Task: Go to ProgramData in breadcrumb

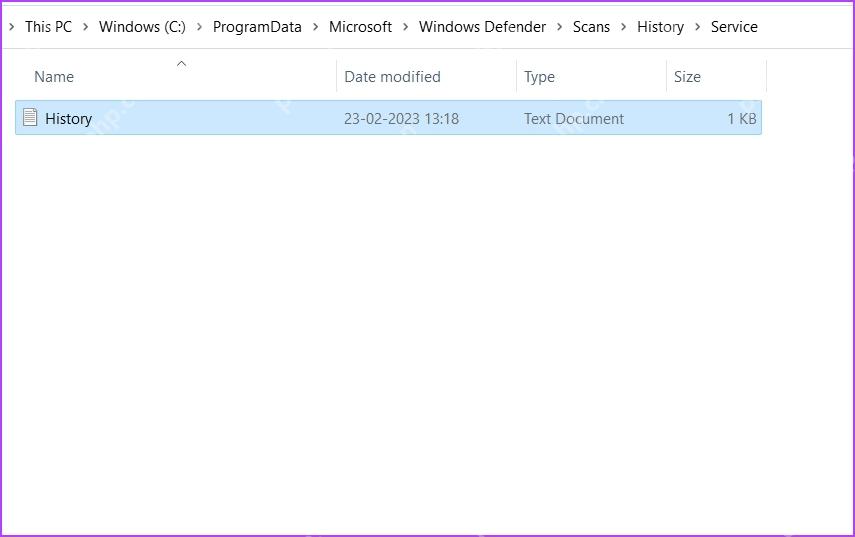Action: [x=257, y=27]
